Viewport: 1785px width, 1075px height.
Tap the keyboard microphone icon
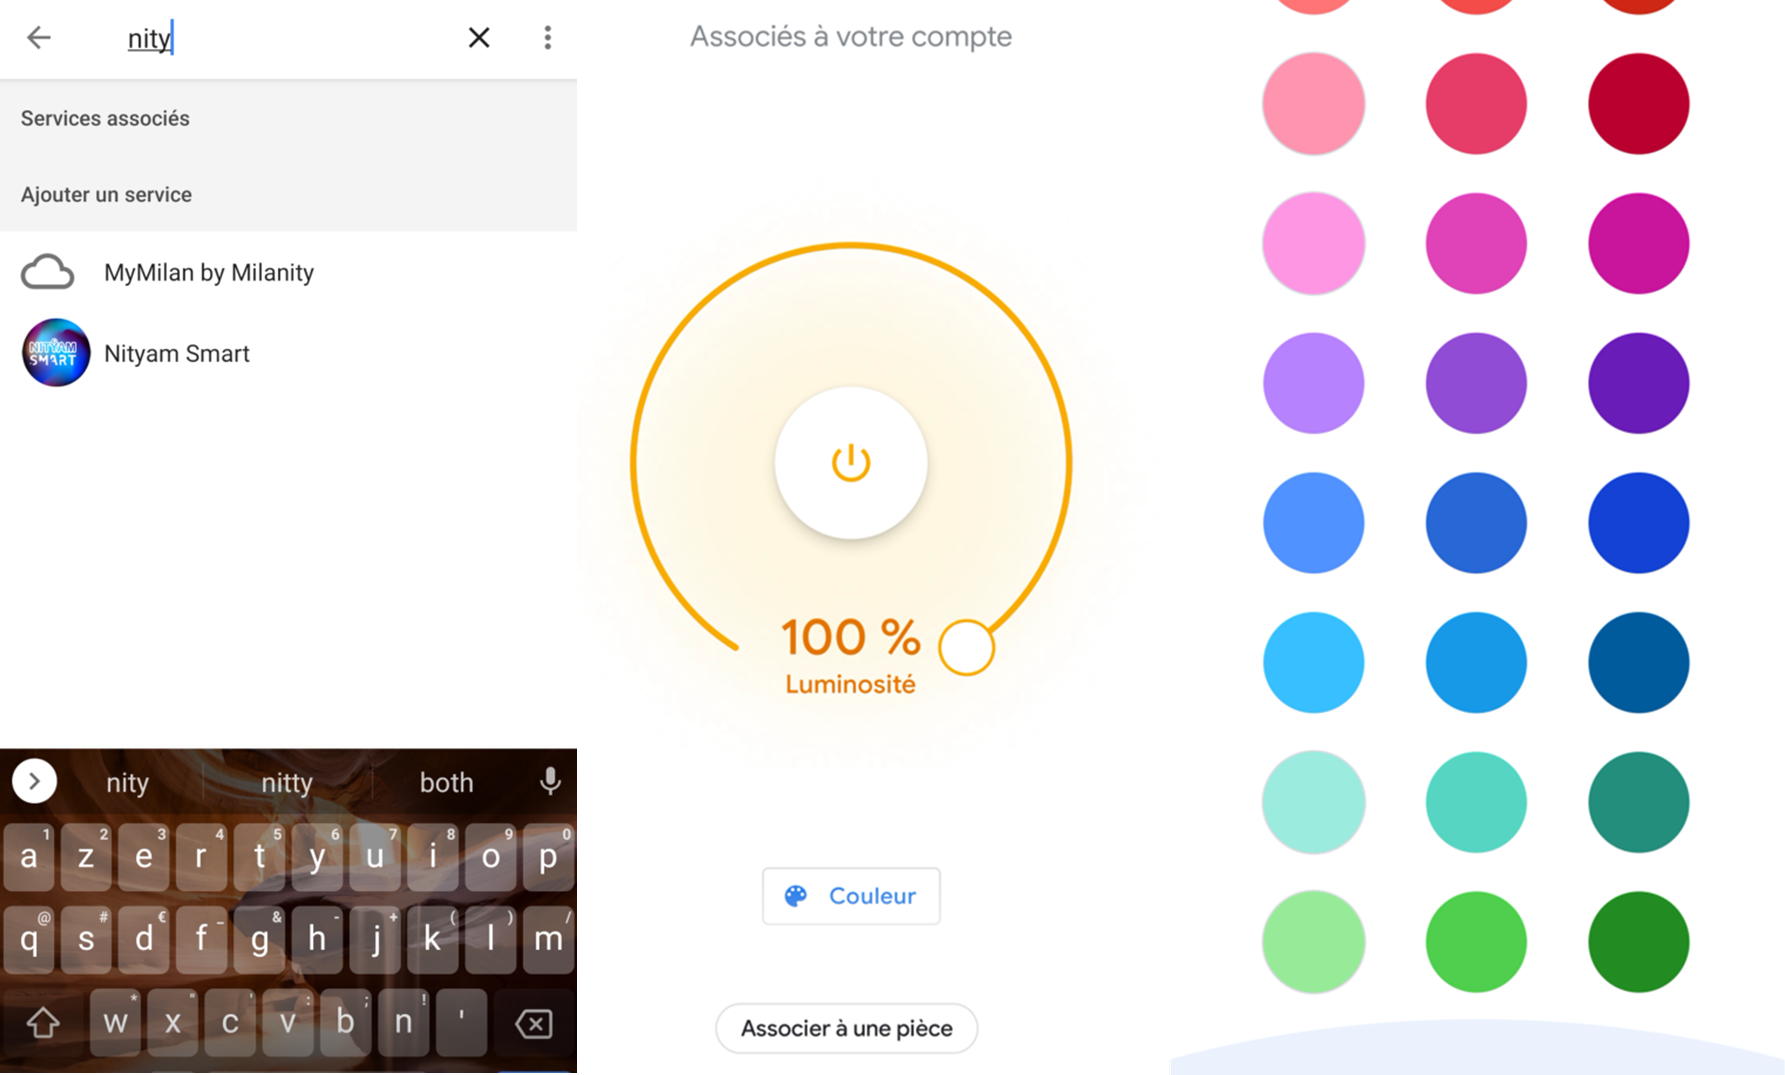549,781
